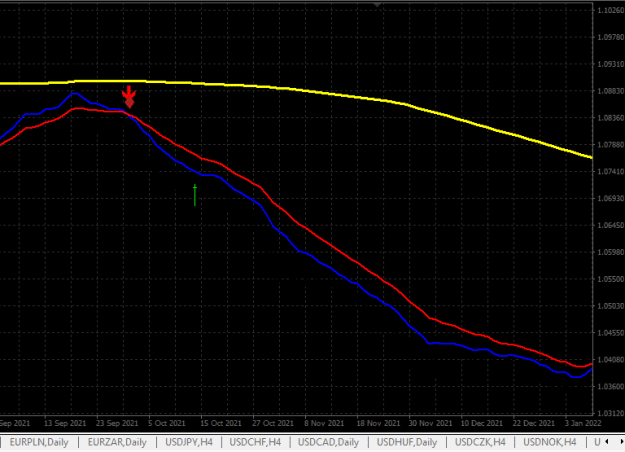
Task: Select the red down-arrow sell marker
Action: click(129, 92)
